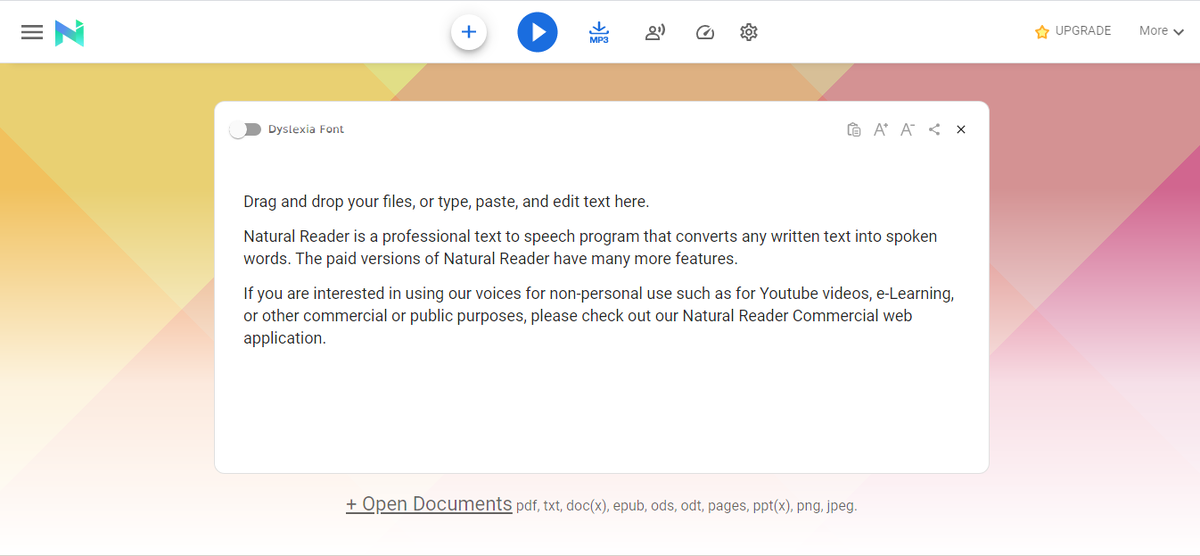Decrease the text font size
This screenshot has height=556, width=1200.
(x=907, y=129)
